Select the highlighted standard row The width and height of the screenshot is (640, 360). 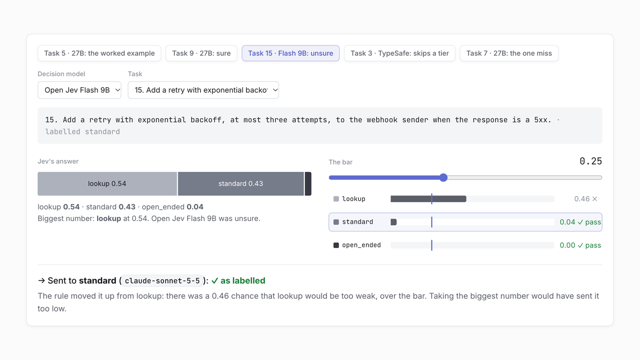(465, 222)
